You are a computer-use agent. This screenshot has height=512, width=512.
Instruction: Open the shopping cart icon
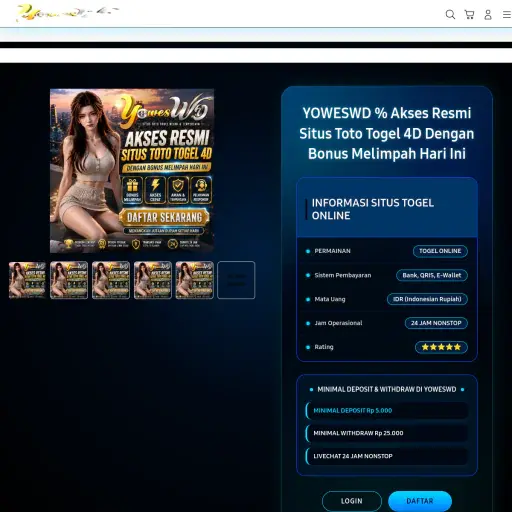click(x=469, y=15)
